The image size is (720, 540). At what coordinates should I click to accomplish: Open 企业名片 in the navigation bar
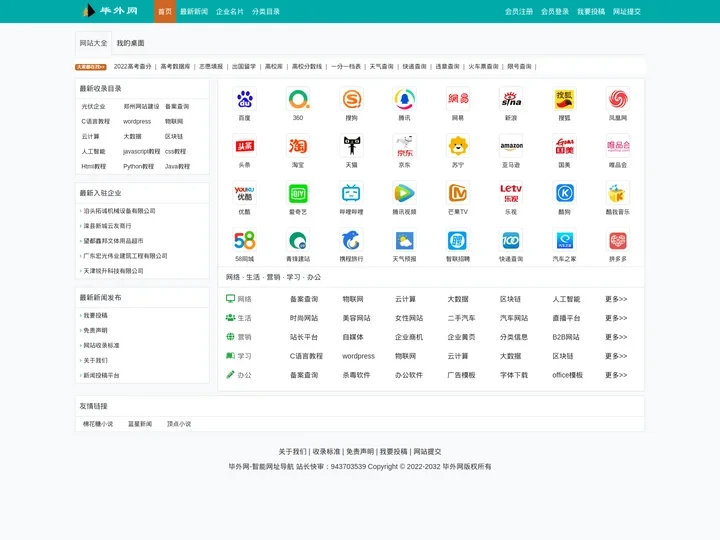[230, 11]
